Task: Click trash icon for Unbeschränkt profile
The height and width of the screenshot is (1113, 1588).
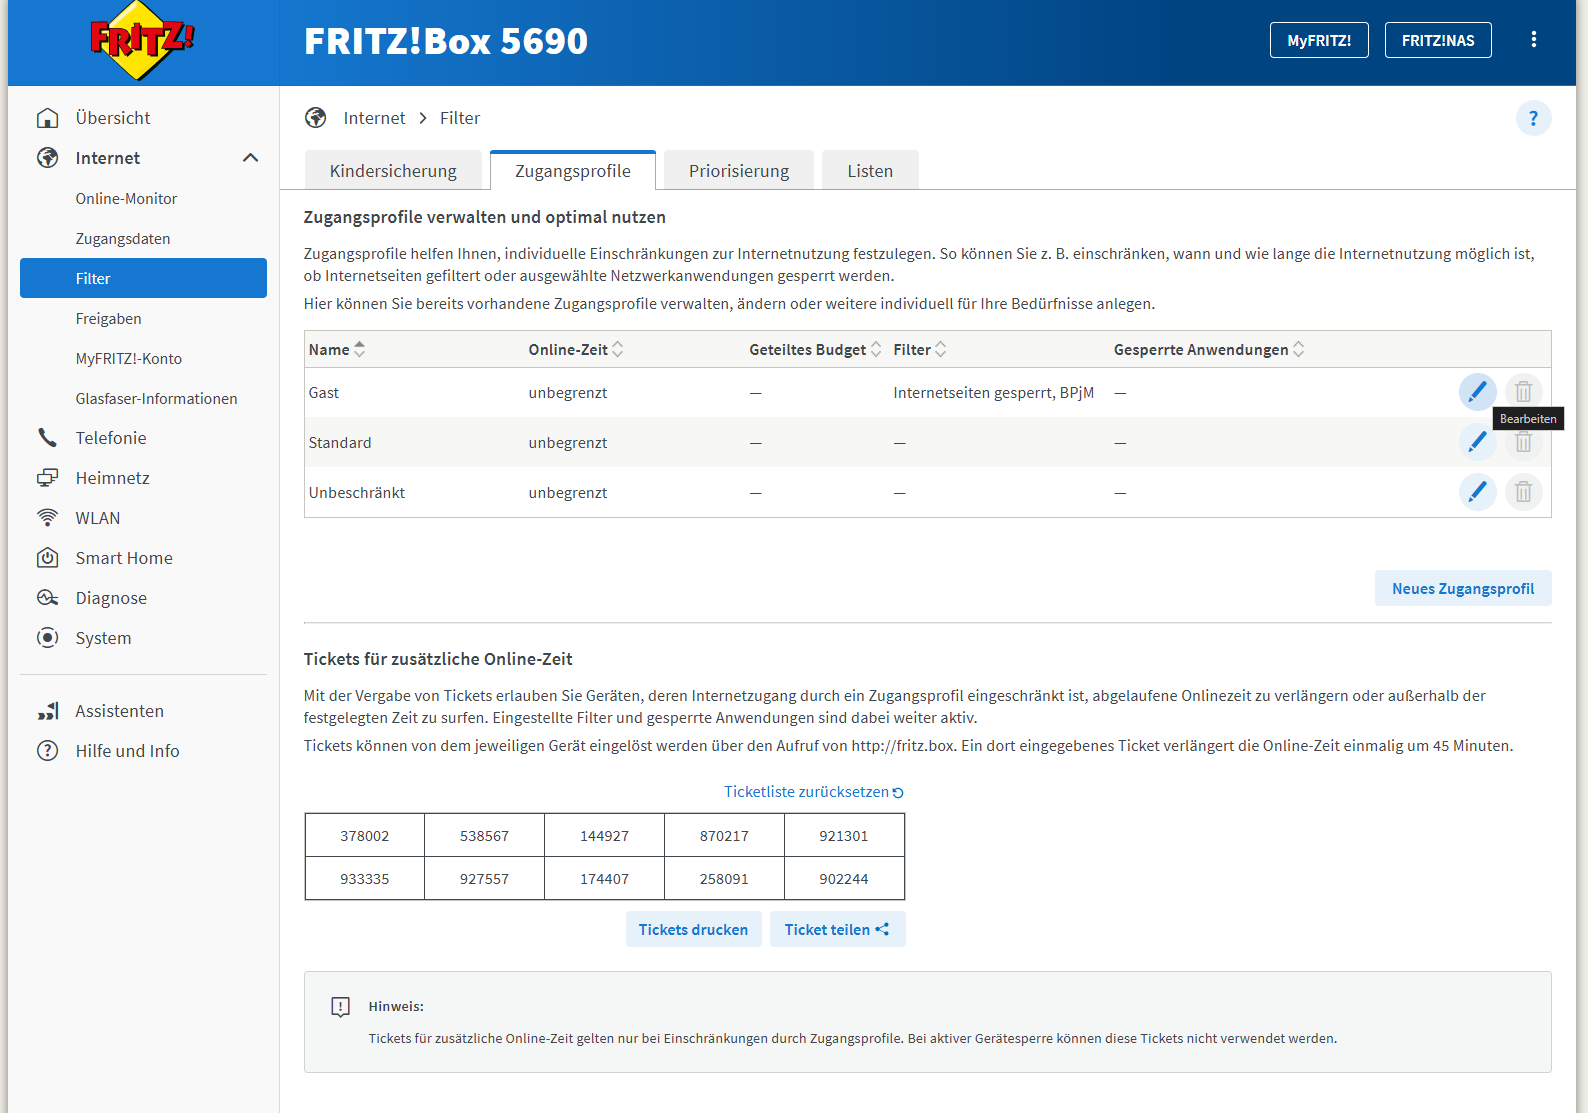Action: tap(1523, 492)
